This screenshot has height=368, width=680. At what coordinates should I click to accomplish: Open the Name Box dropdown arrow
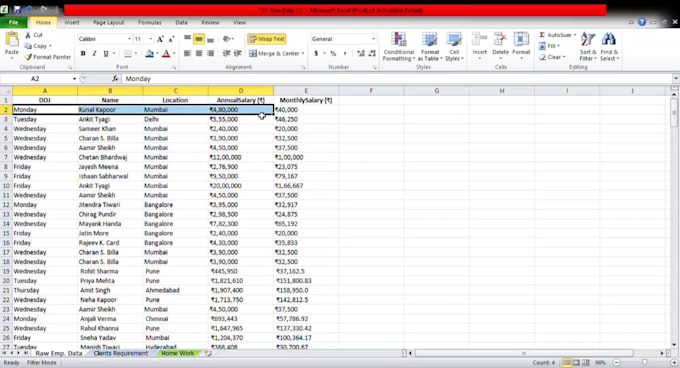point(74,78)
